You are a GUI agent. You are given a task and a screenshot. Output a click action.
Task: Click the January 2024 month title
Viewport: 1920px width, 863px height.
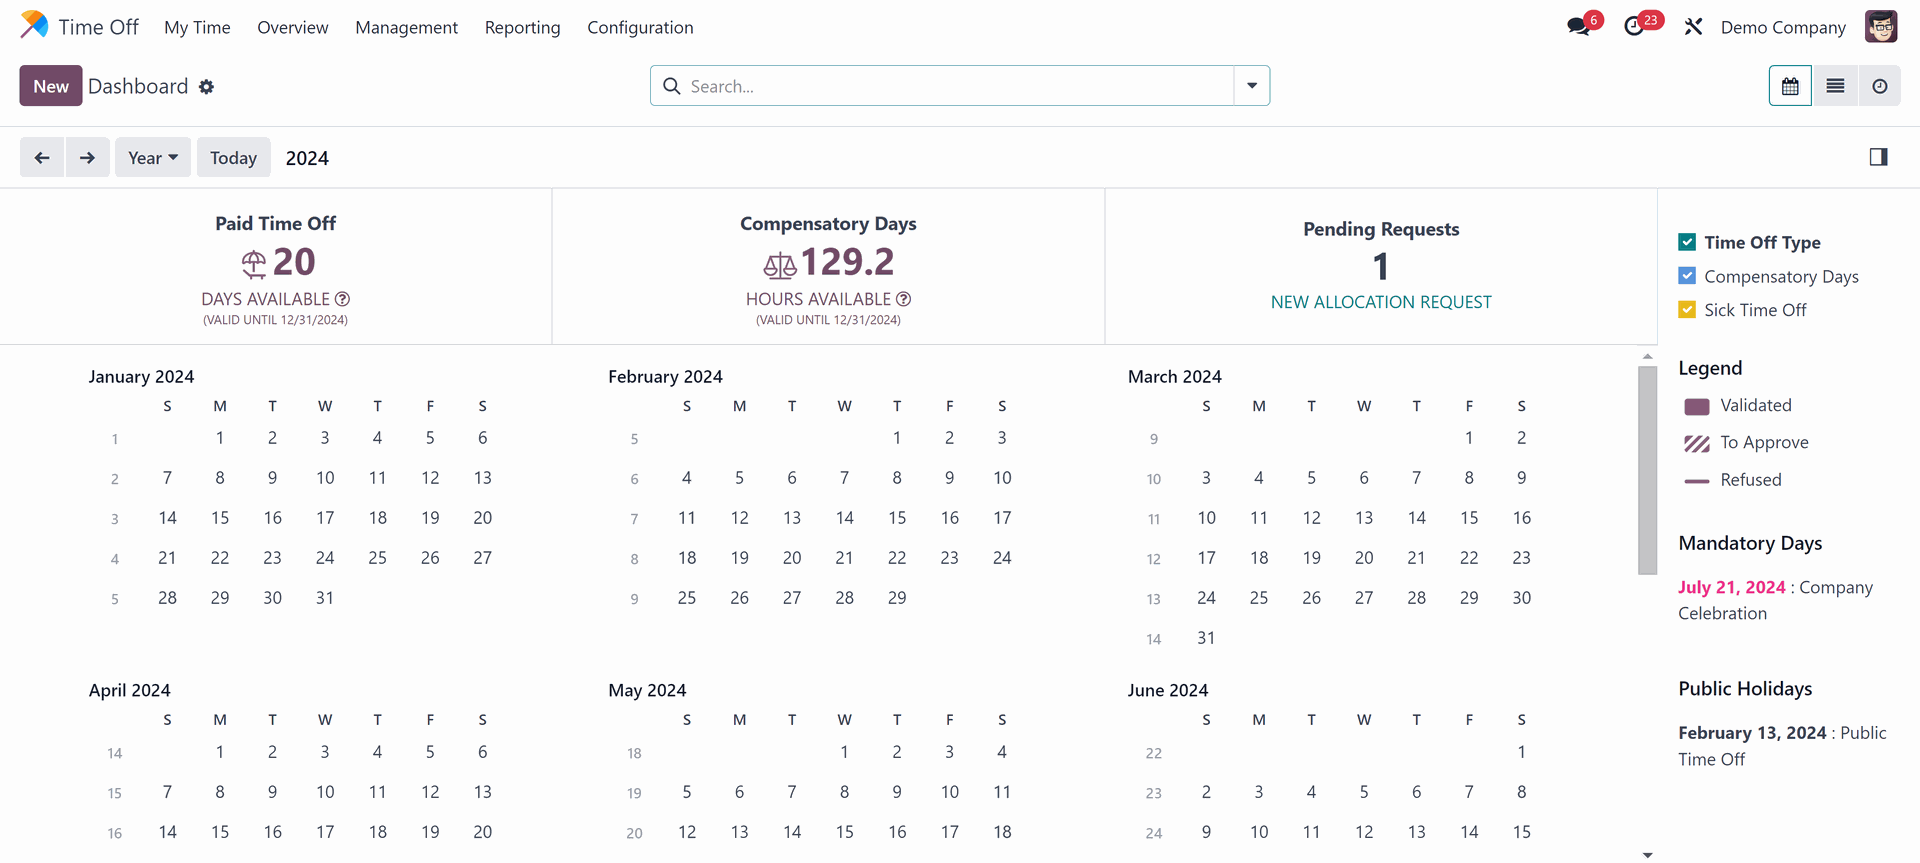pos(141,377)
